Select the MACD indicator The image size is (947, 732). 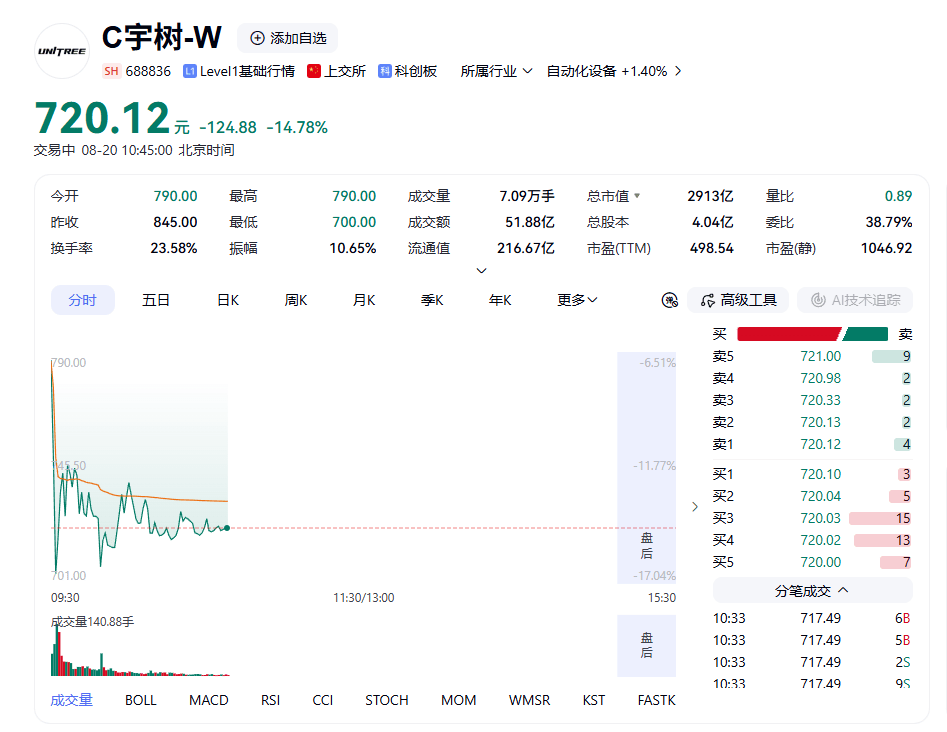(x=209, y=700)
